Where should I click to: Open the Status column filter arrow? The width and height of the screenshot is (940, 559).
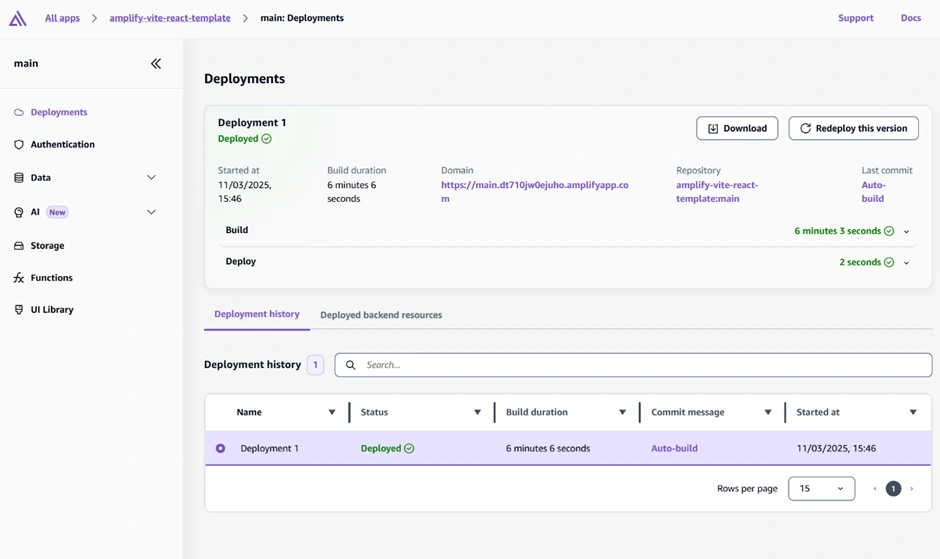[x=477, y=412]
